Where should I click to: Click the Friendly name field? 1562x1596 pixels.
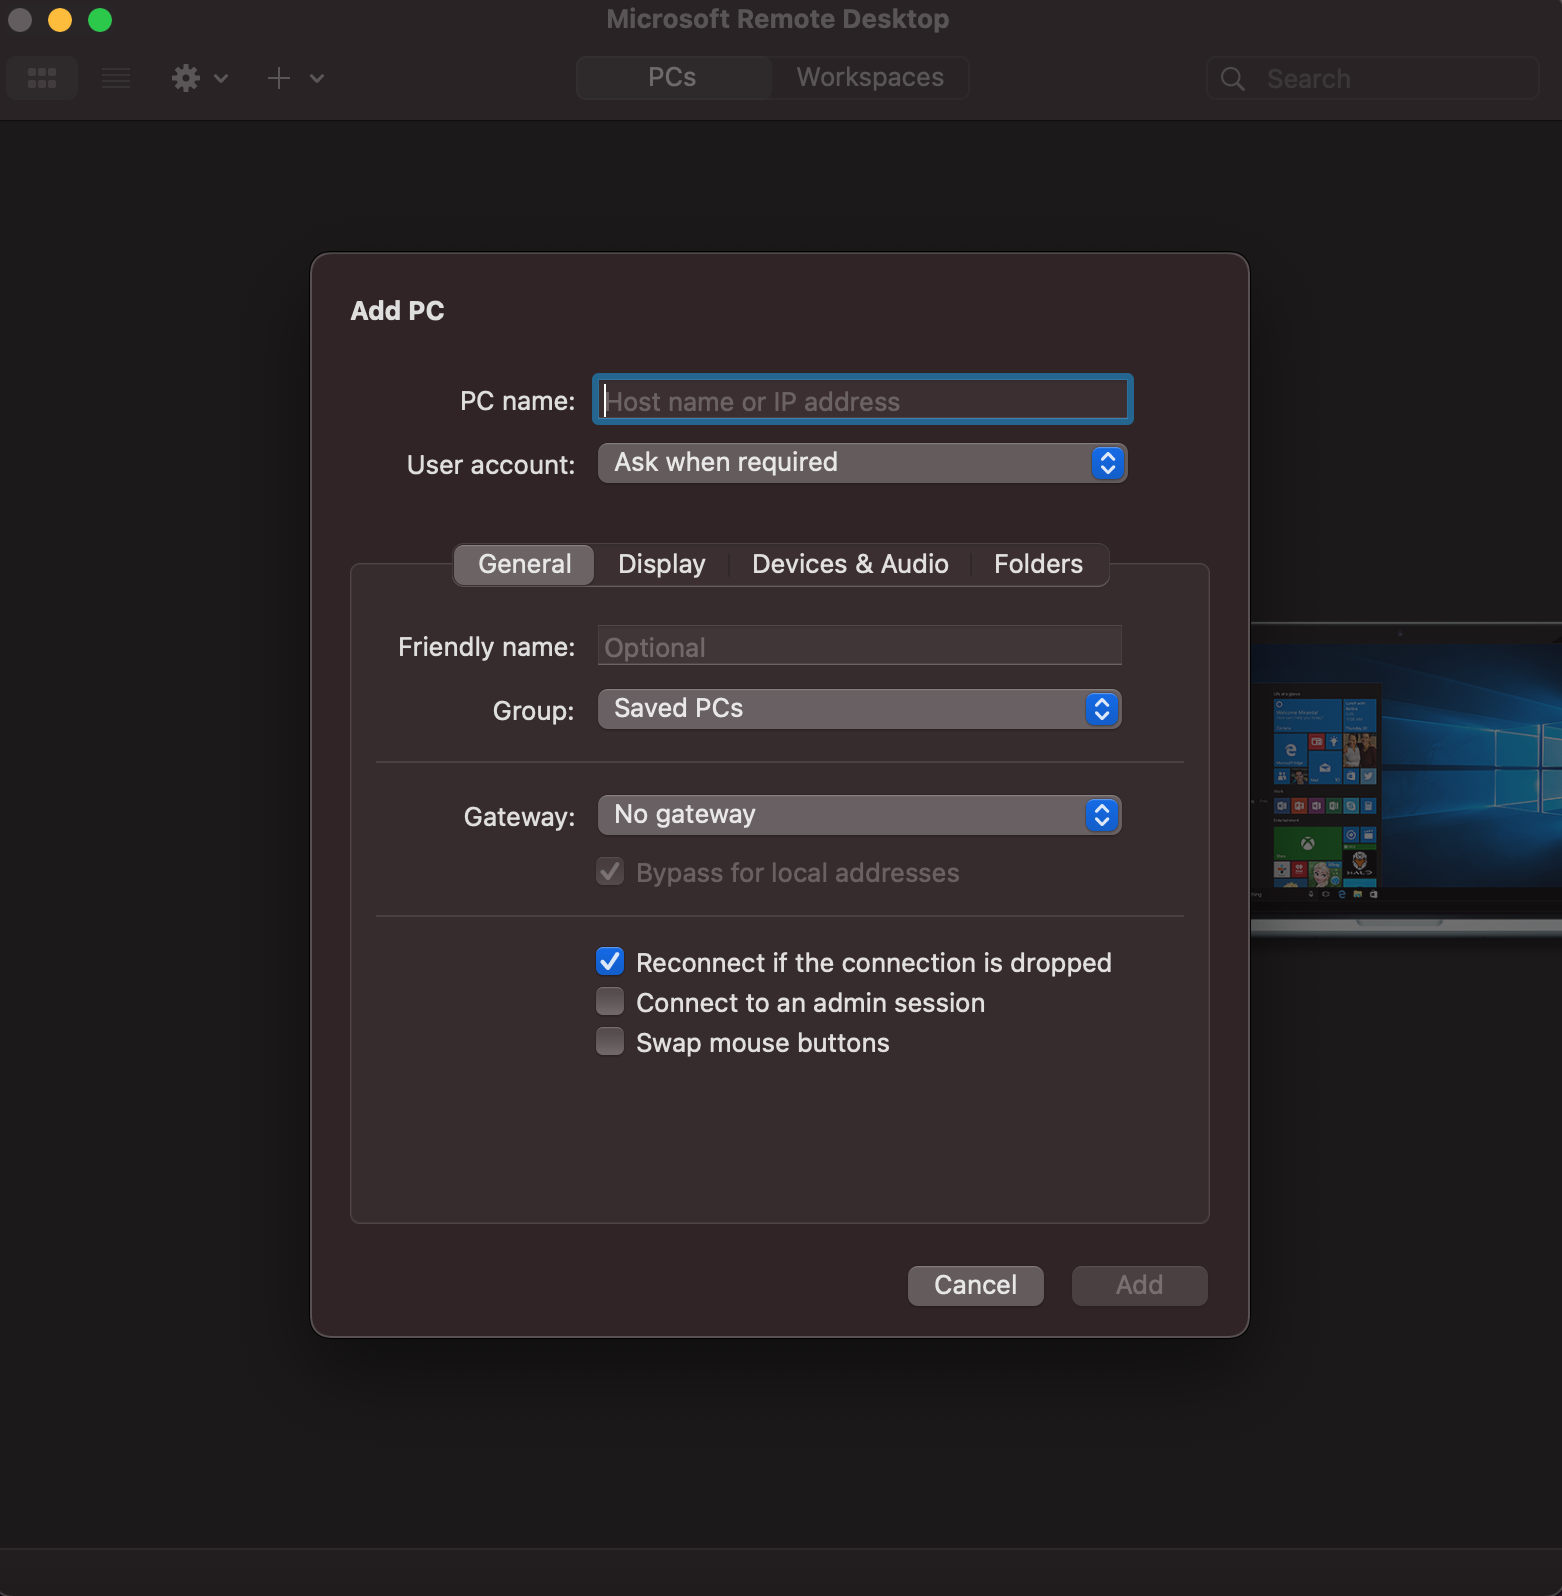(x=860, y=646)
